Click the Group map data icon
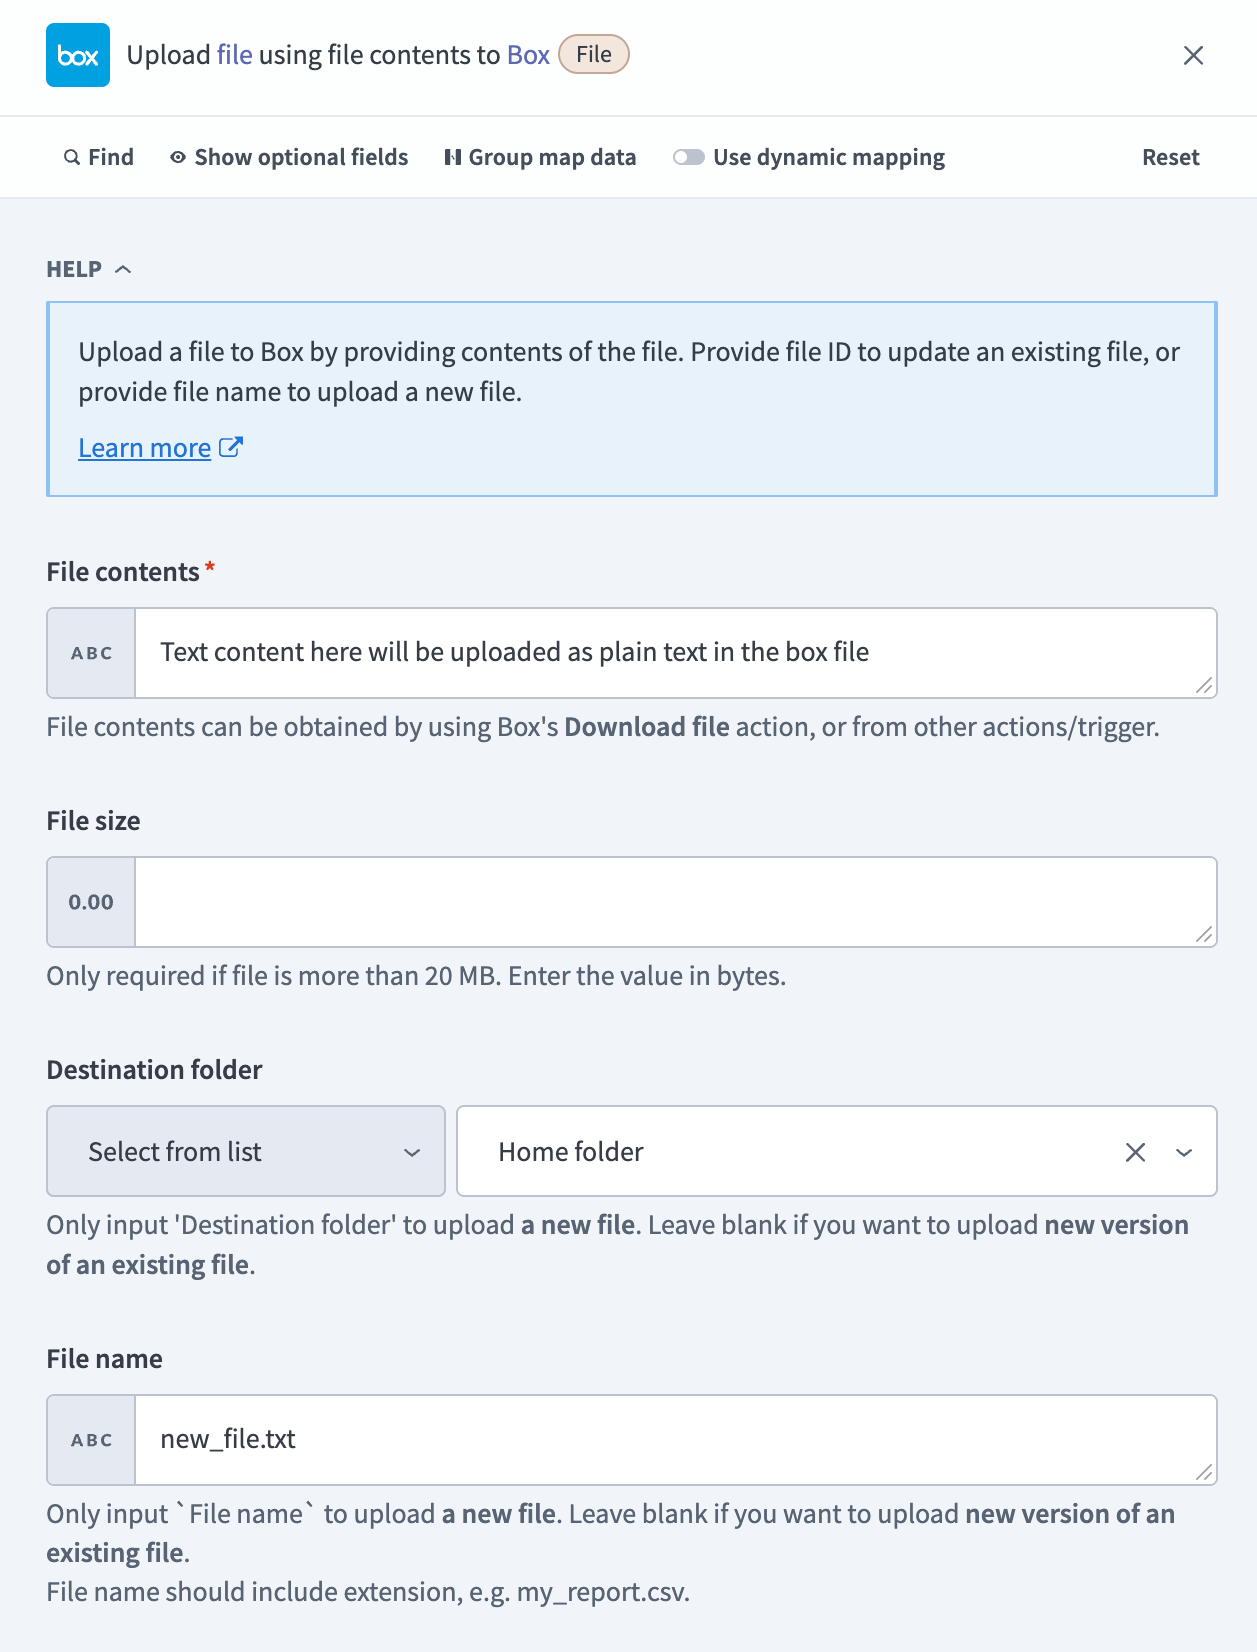The width and height of the screenshot is (1257, 1652). (453, 157)
